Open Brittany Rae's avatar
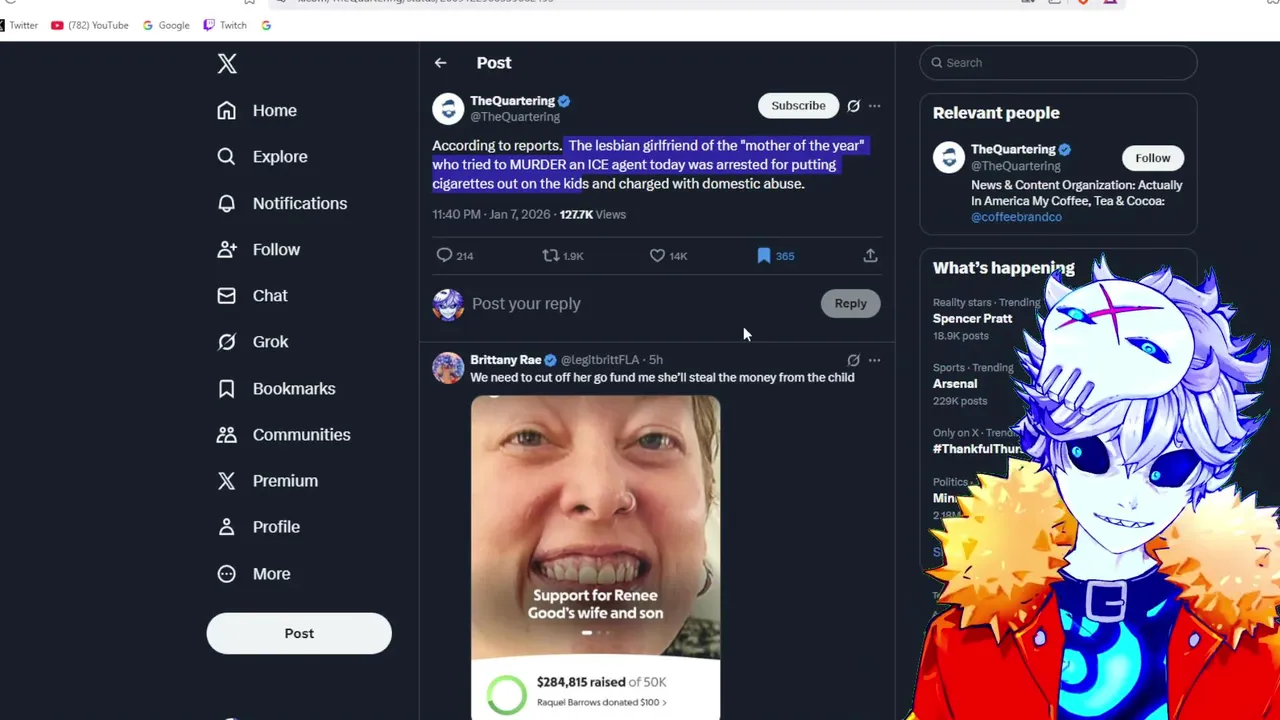The image size is (1280, 720). click(448, 368)
